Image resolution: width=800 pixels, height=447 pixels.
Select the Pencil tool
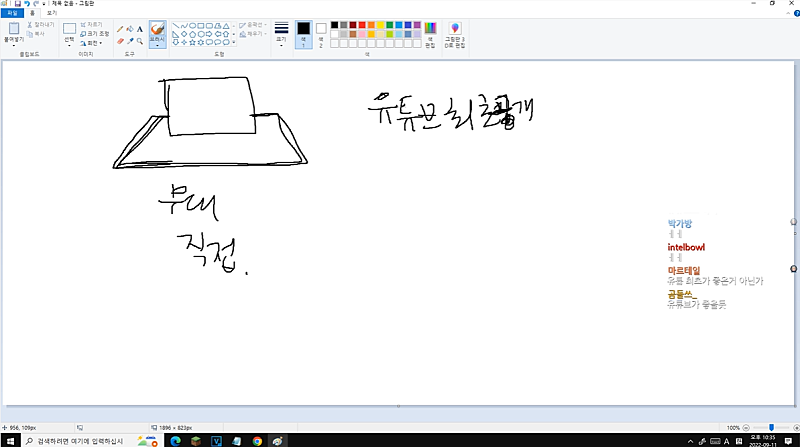120,29
